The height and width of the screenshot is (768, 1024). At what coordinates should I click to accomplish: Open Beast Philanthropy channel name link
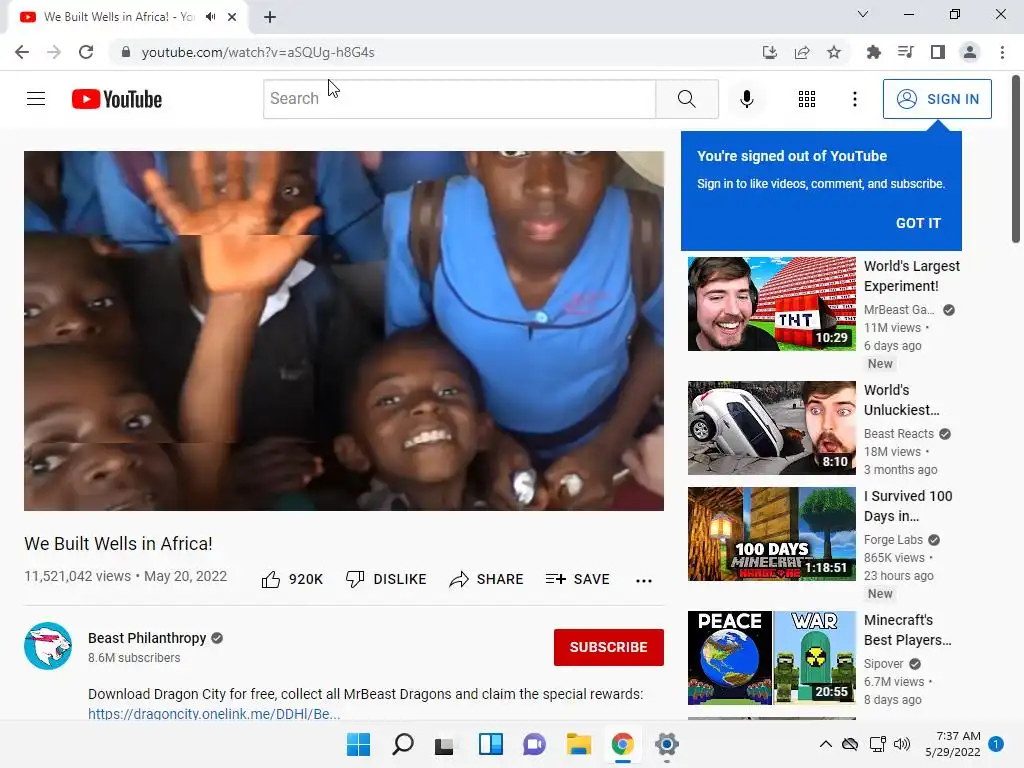coord(147,638)
